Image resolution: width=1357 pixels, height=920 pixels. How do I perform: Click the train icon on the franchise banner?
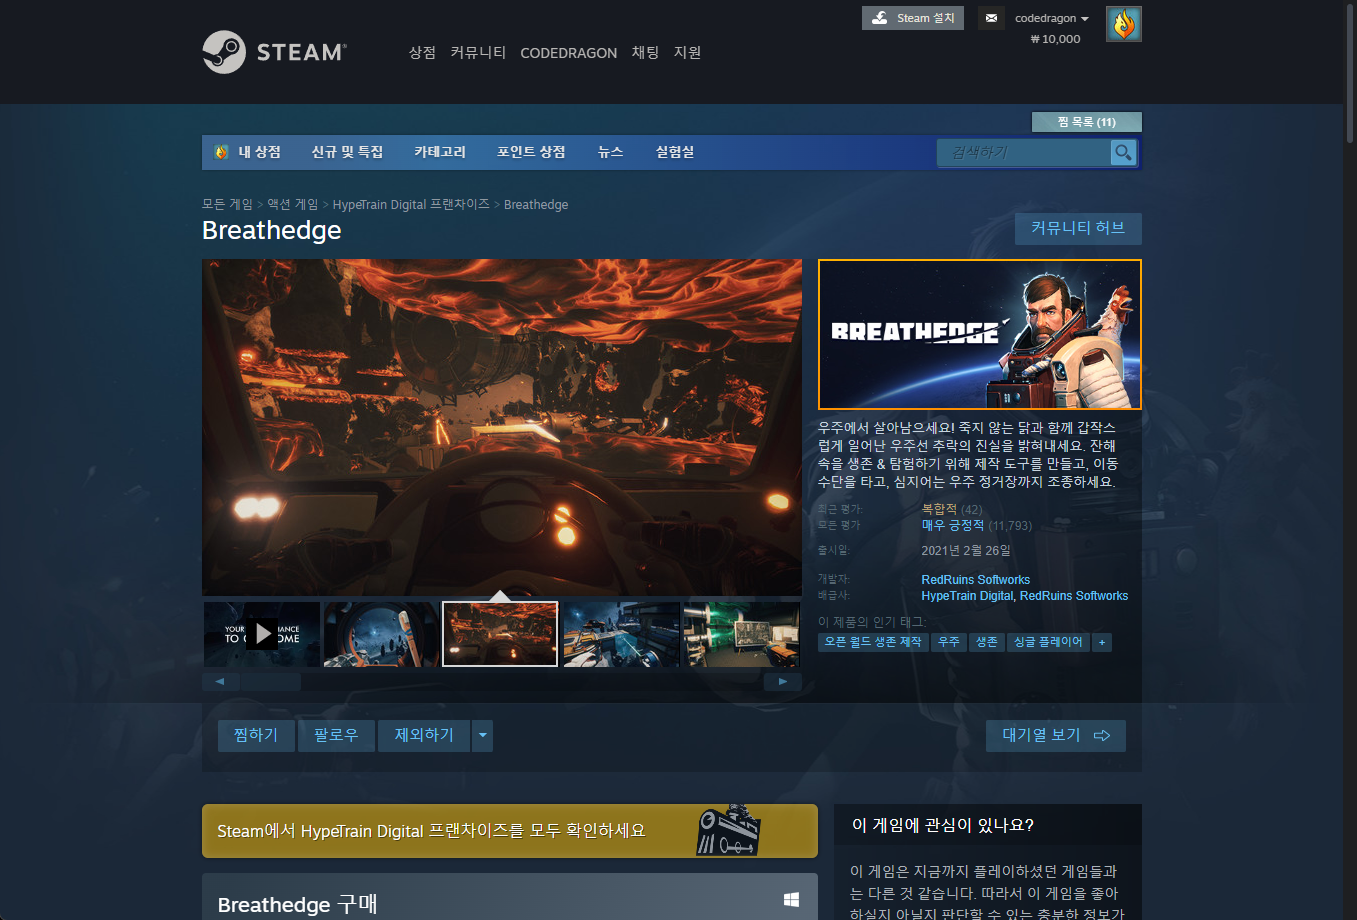pyautogui.click(x=728, y=830)
